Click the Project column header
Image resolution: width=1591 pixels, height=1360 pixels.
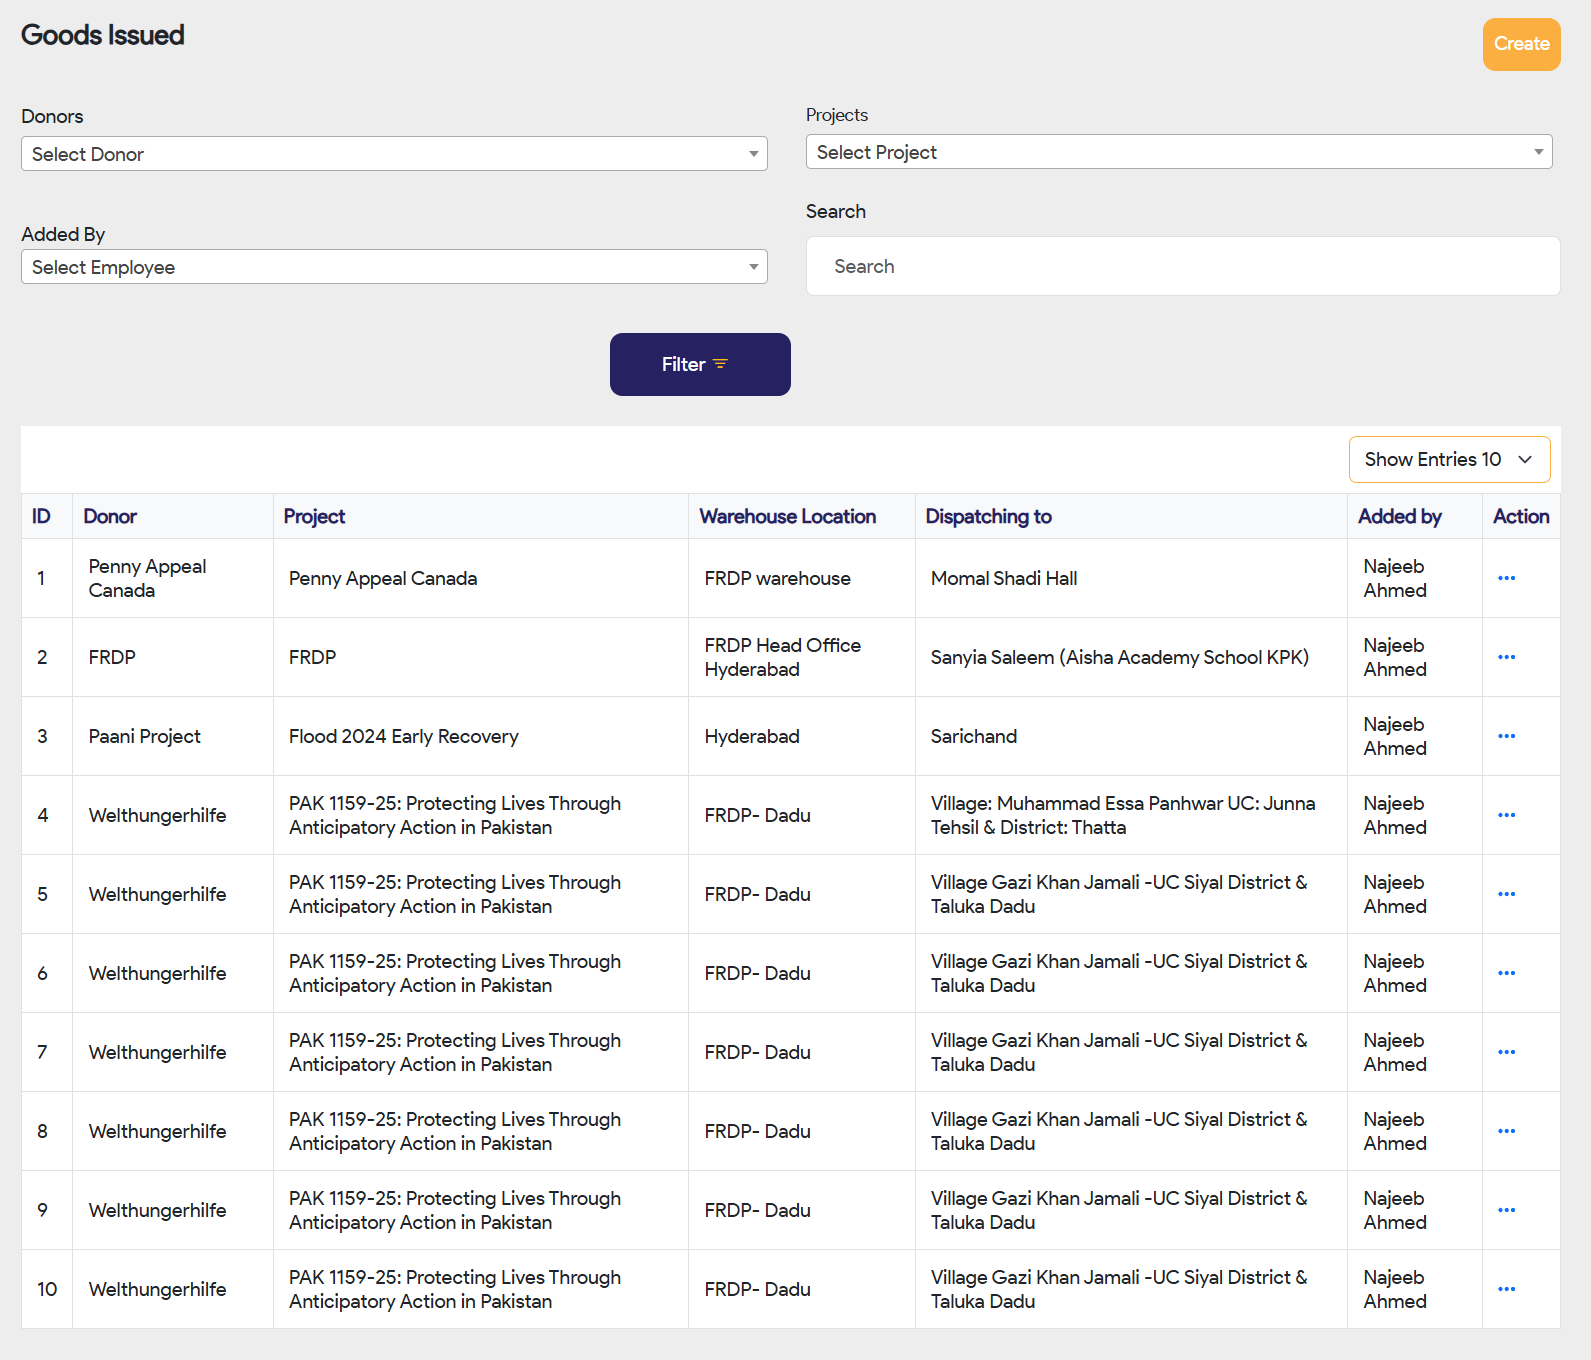point(314,516)
